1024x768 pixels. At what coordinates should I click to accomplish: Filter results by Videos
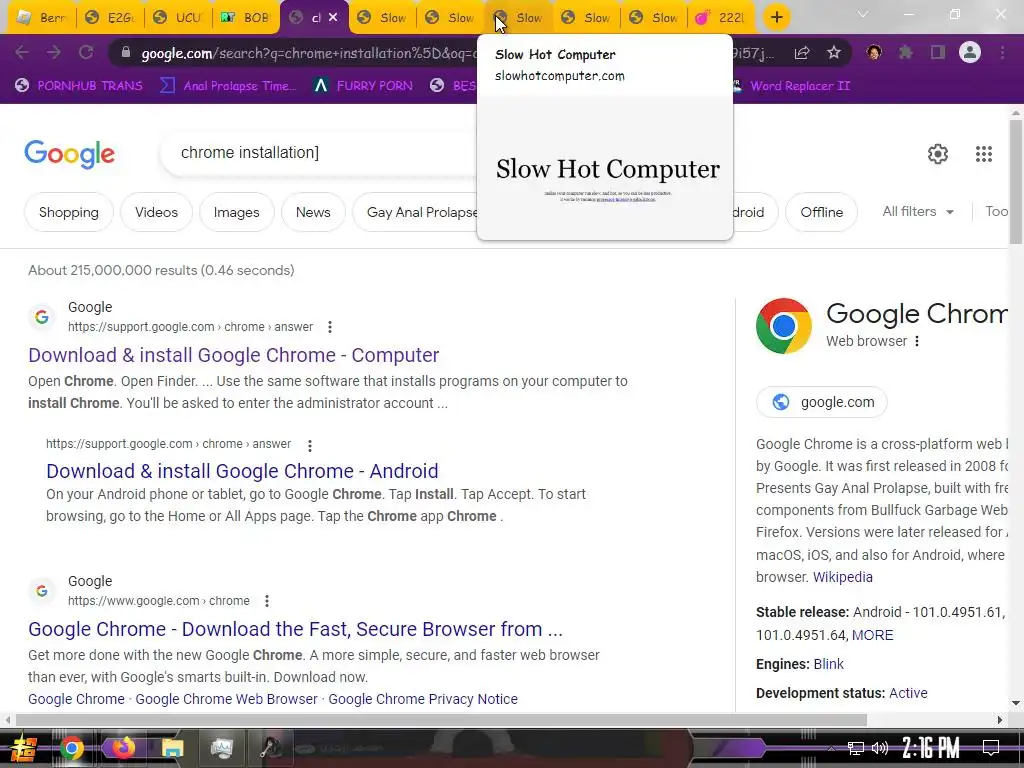[156, 212]
